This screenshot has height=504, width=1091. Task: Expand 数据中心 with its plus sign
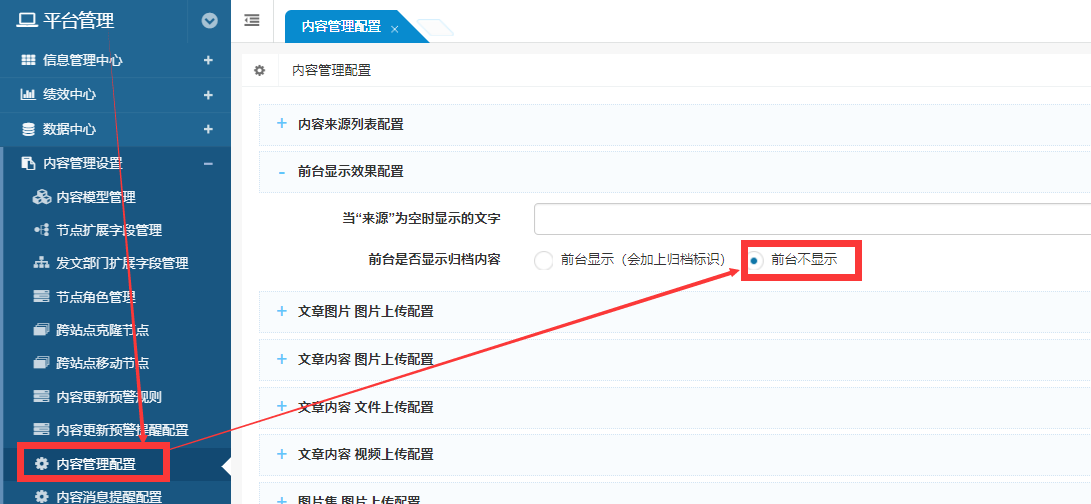(x=208, y=129)
